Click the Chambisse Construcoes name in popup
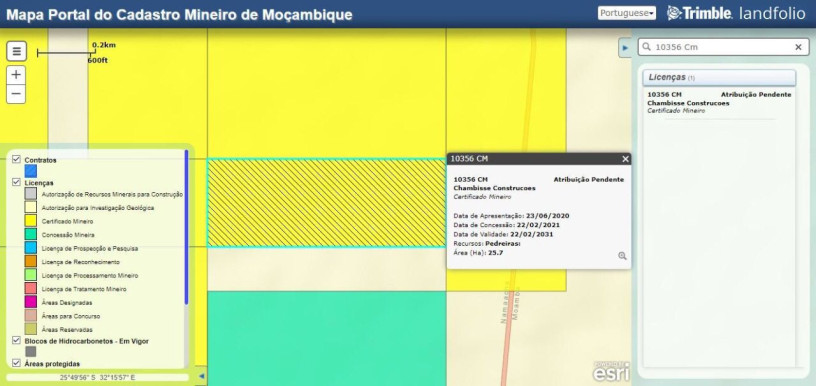Image resolution: width=816 pixels, height=386 pixels. pos(494,188)
